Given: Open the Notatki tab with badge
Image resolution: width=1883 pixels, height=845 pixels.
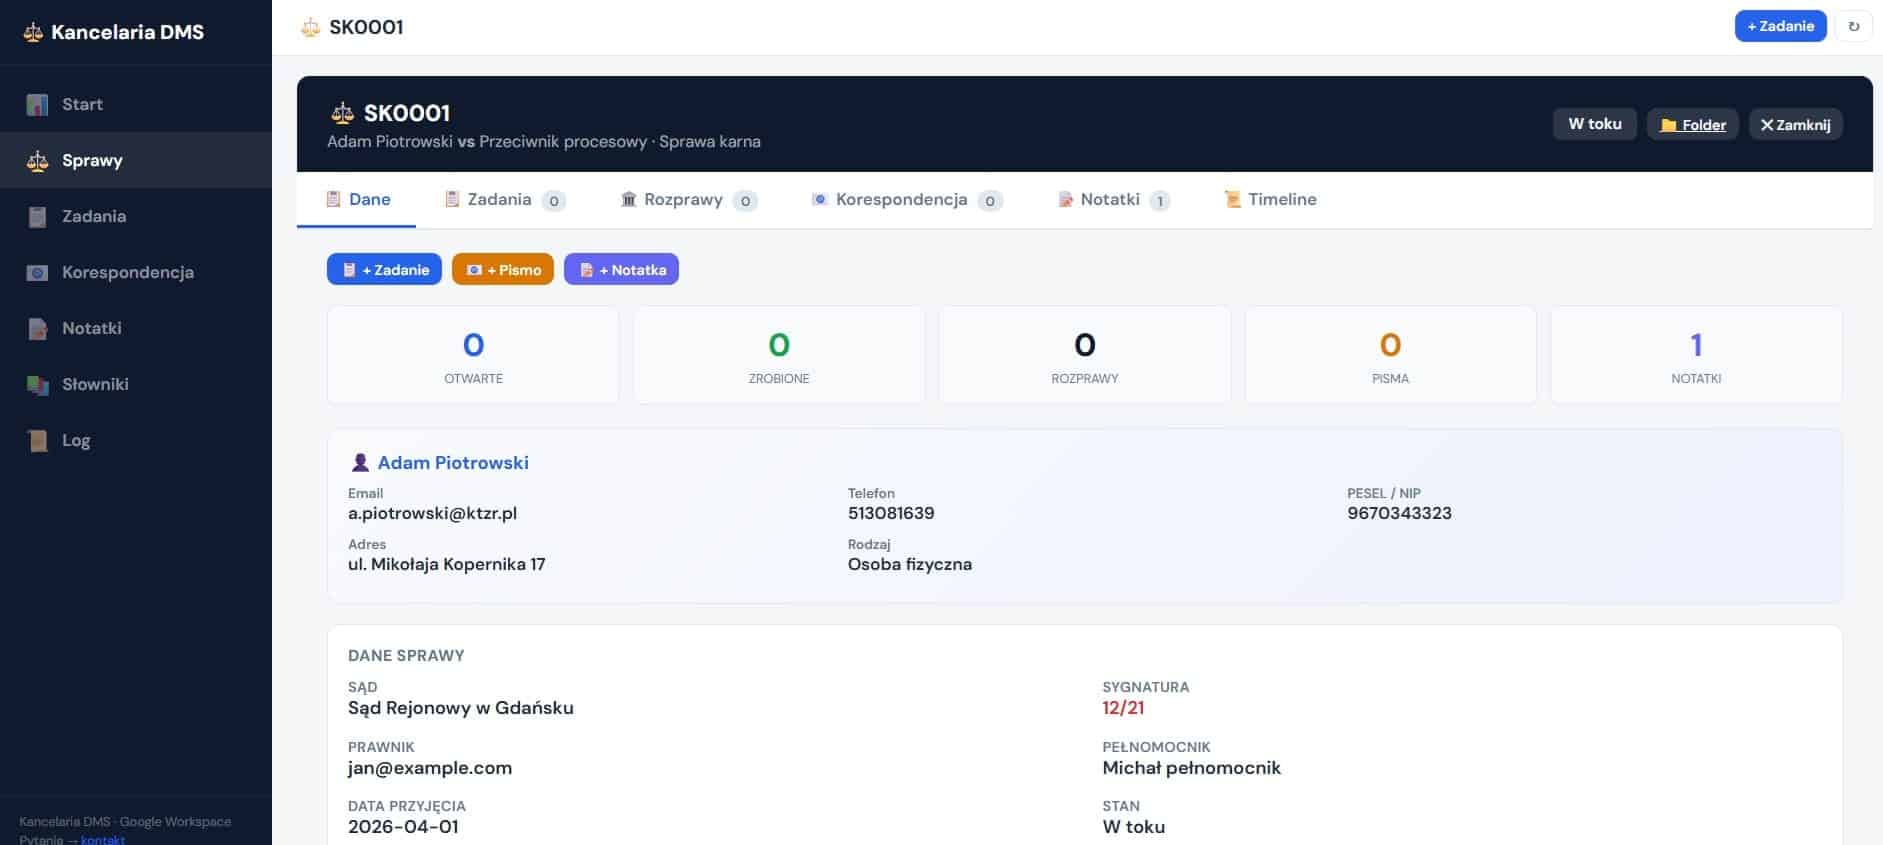Looking at the screenshot, I should (x=1113, y=200).
